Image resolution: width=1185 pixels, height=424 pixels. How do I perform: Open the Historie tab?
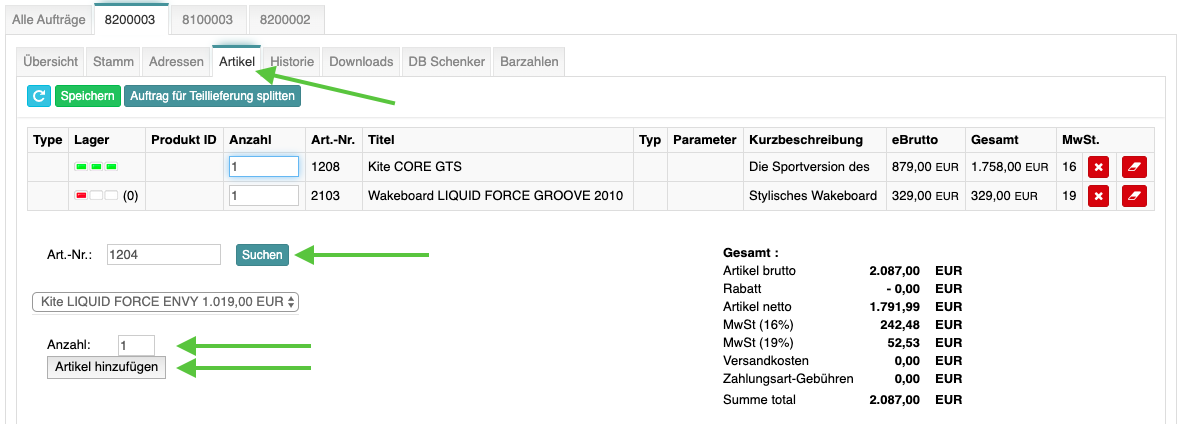pos(292,61)
